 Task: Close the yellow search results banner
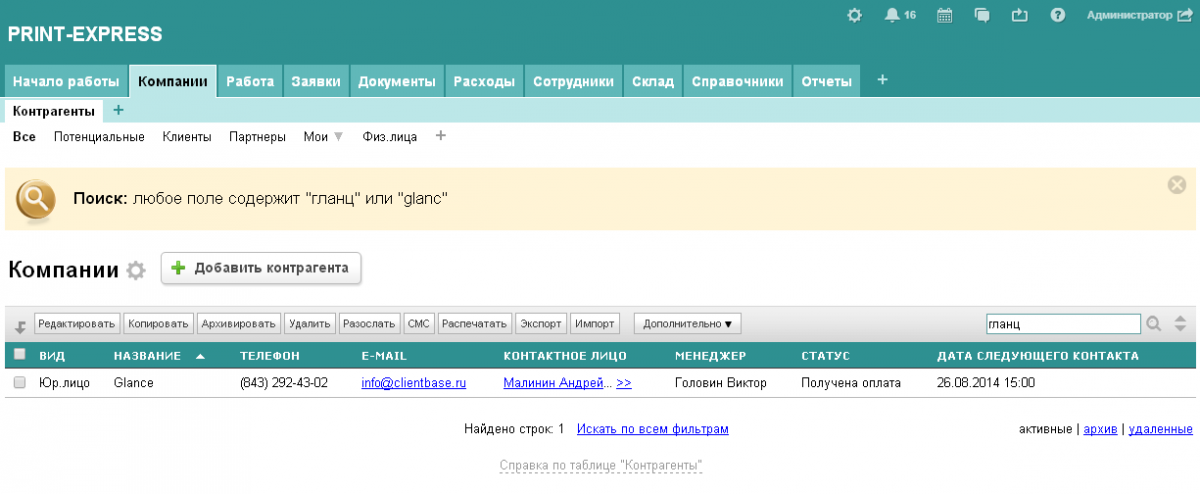click(x=1177, y=184)
